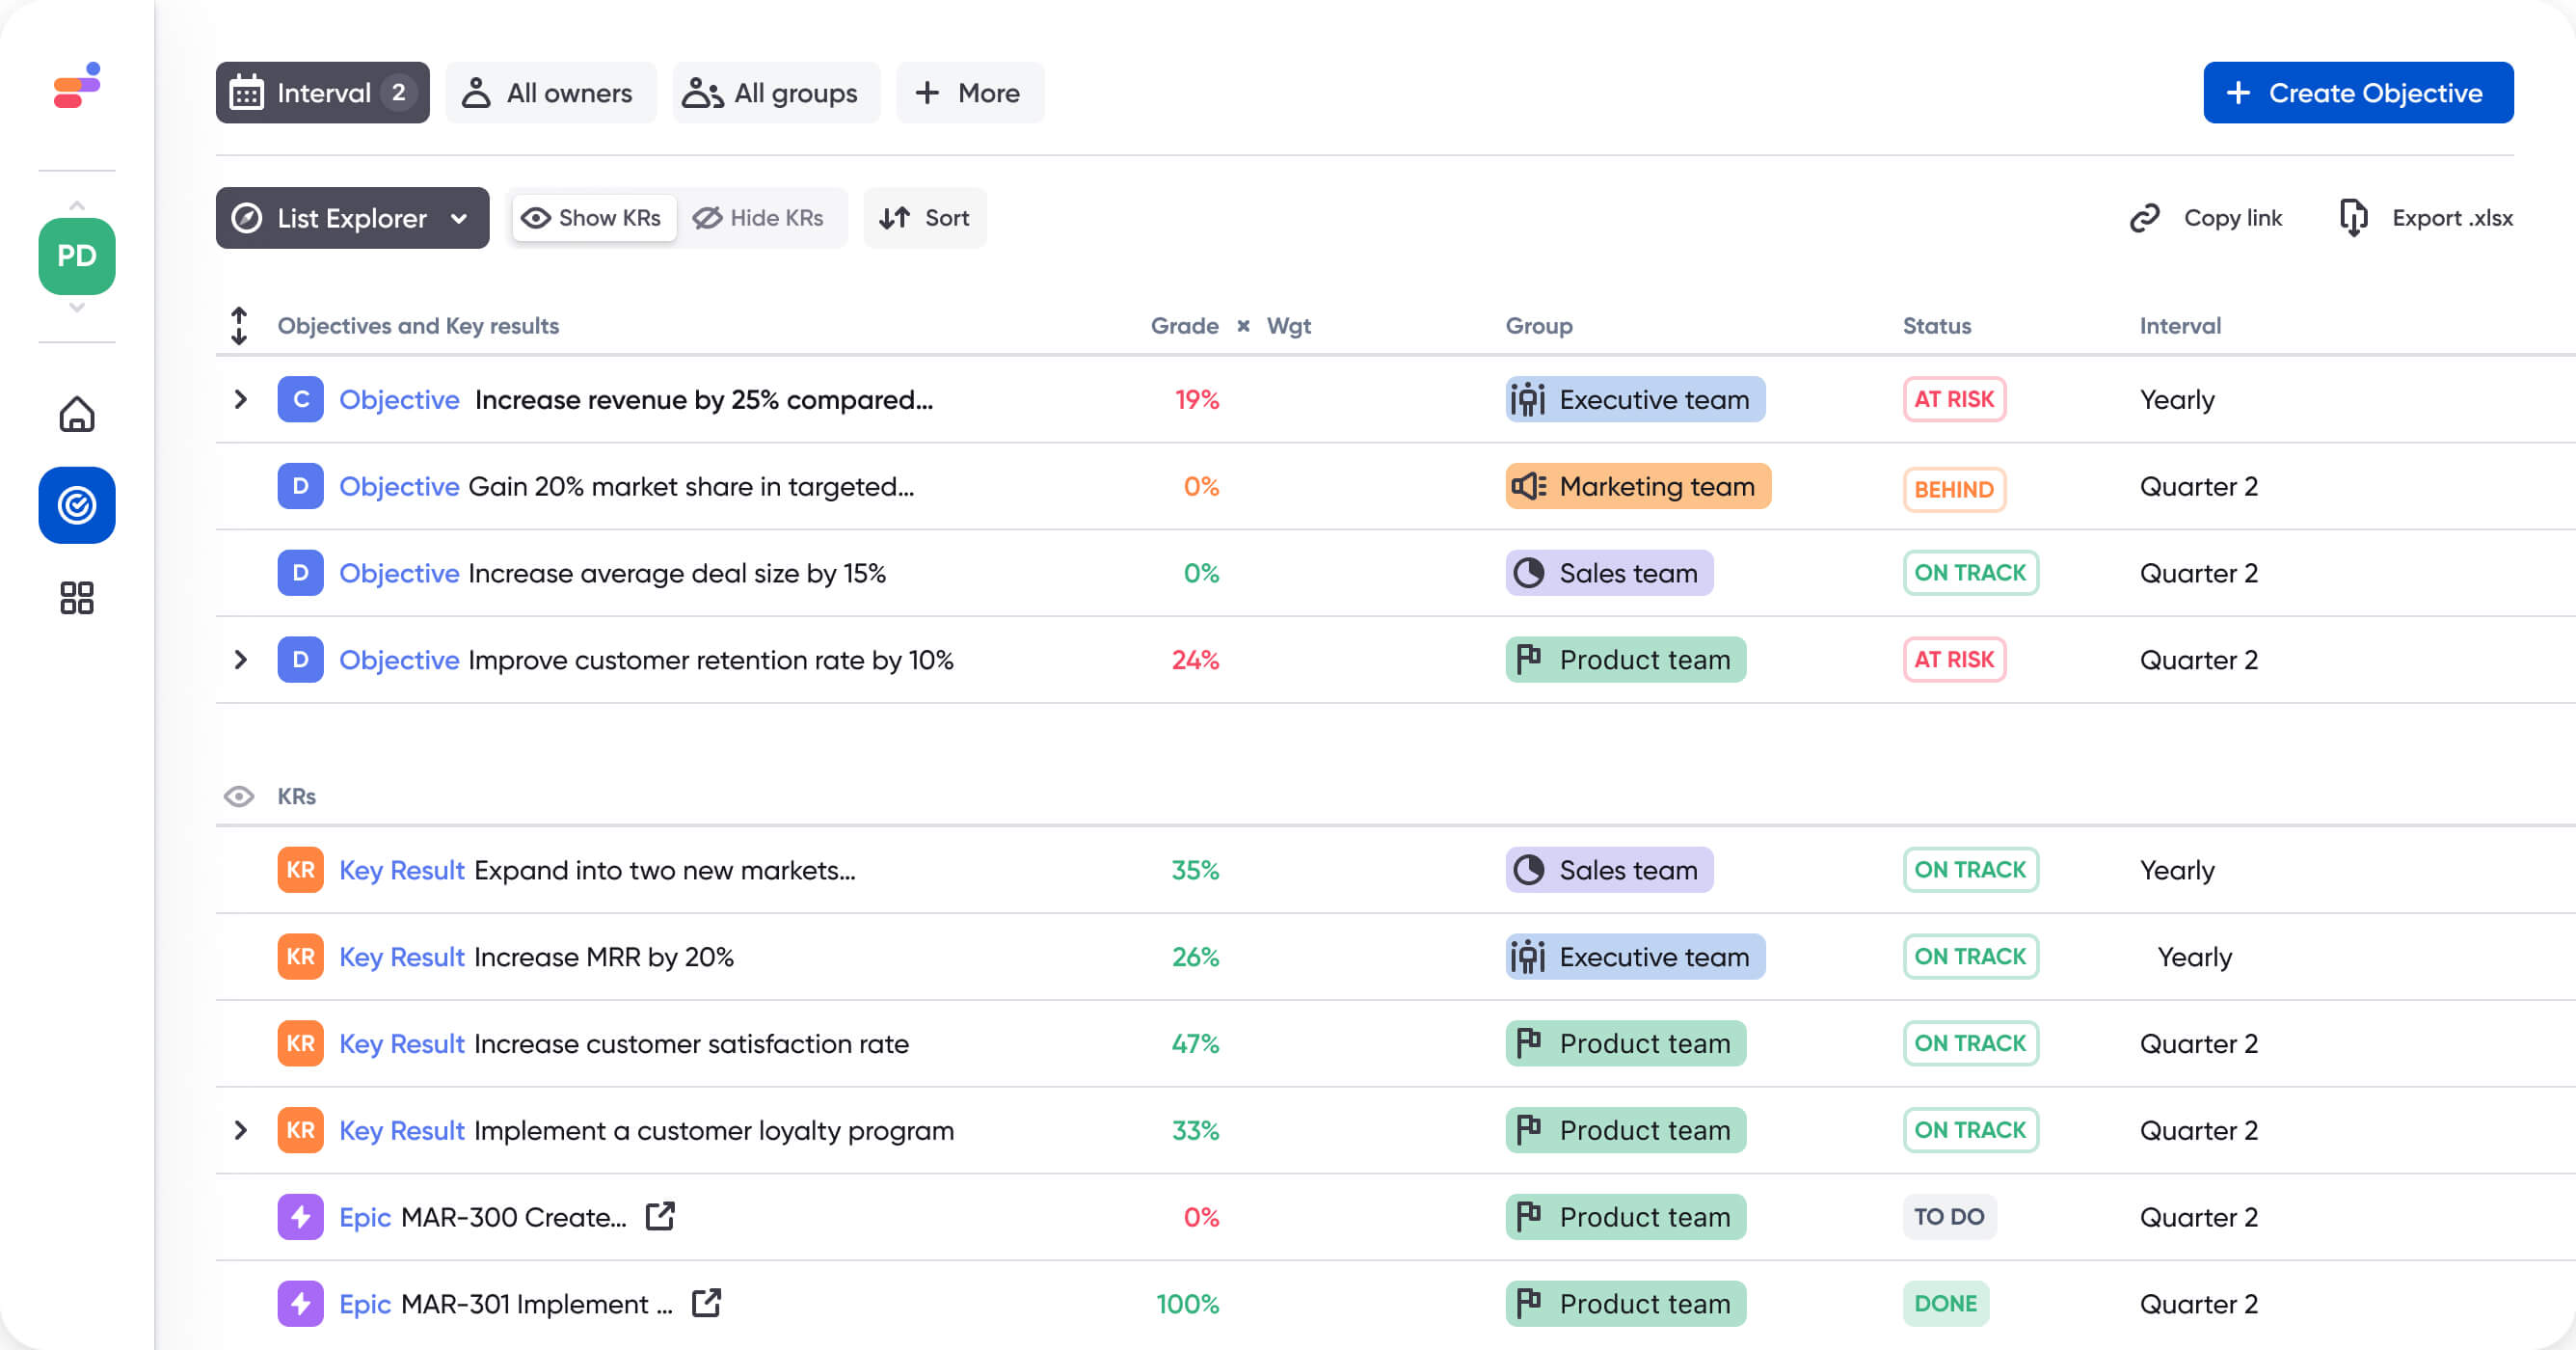Click the Interval column header
Screen dimensions: 2576x1350
pos(2180,326)
